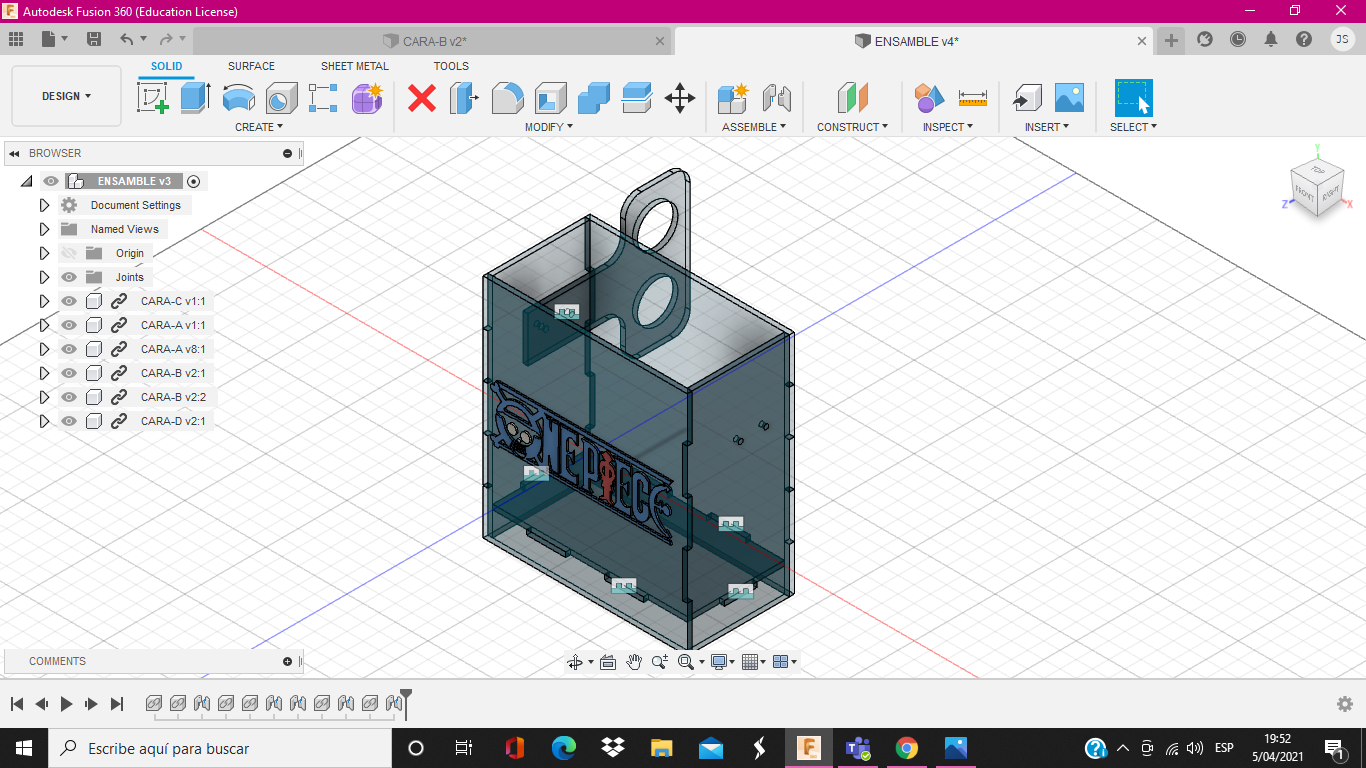Select the Extrude tool

tap(196, 98)
